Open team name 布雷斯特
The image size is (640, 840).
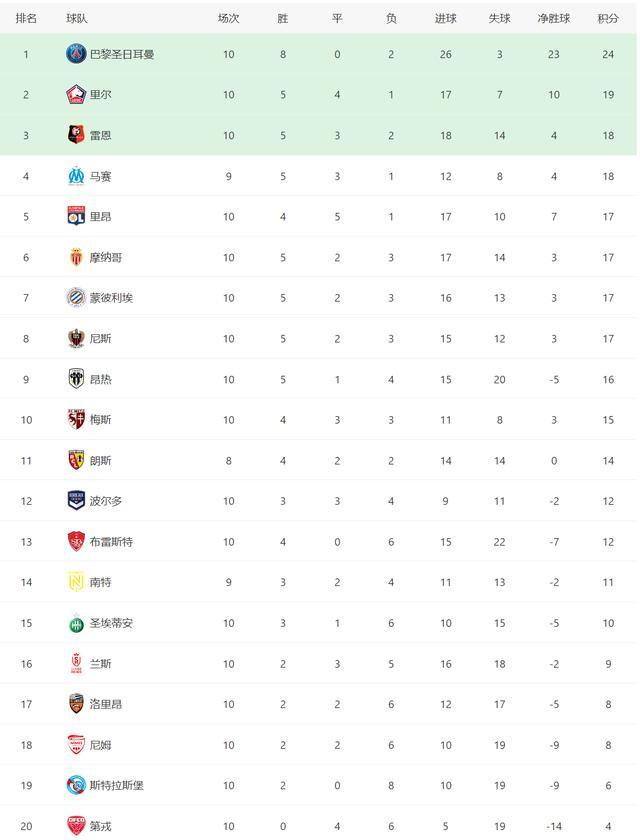pos(111,542)
